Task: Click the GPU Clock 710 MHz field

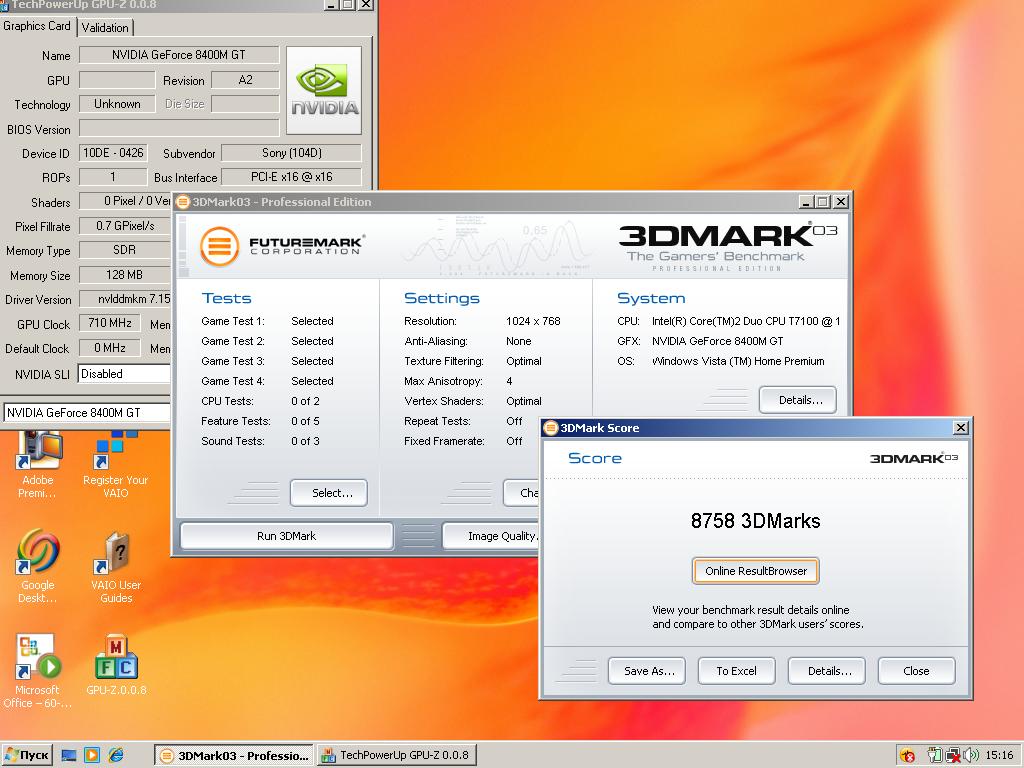Action: [110, 323]
